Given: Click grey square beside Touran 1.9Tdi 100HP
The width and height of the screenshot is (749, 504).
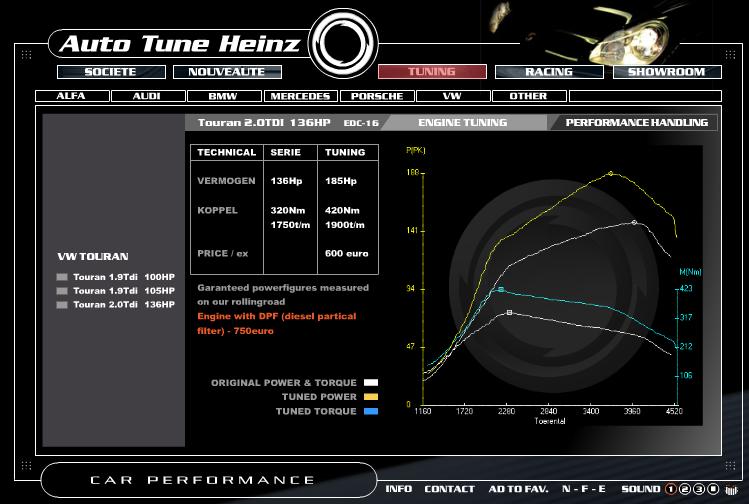Looking at the screenshot, I should (x=62, y=277).
